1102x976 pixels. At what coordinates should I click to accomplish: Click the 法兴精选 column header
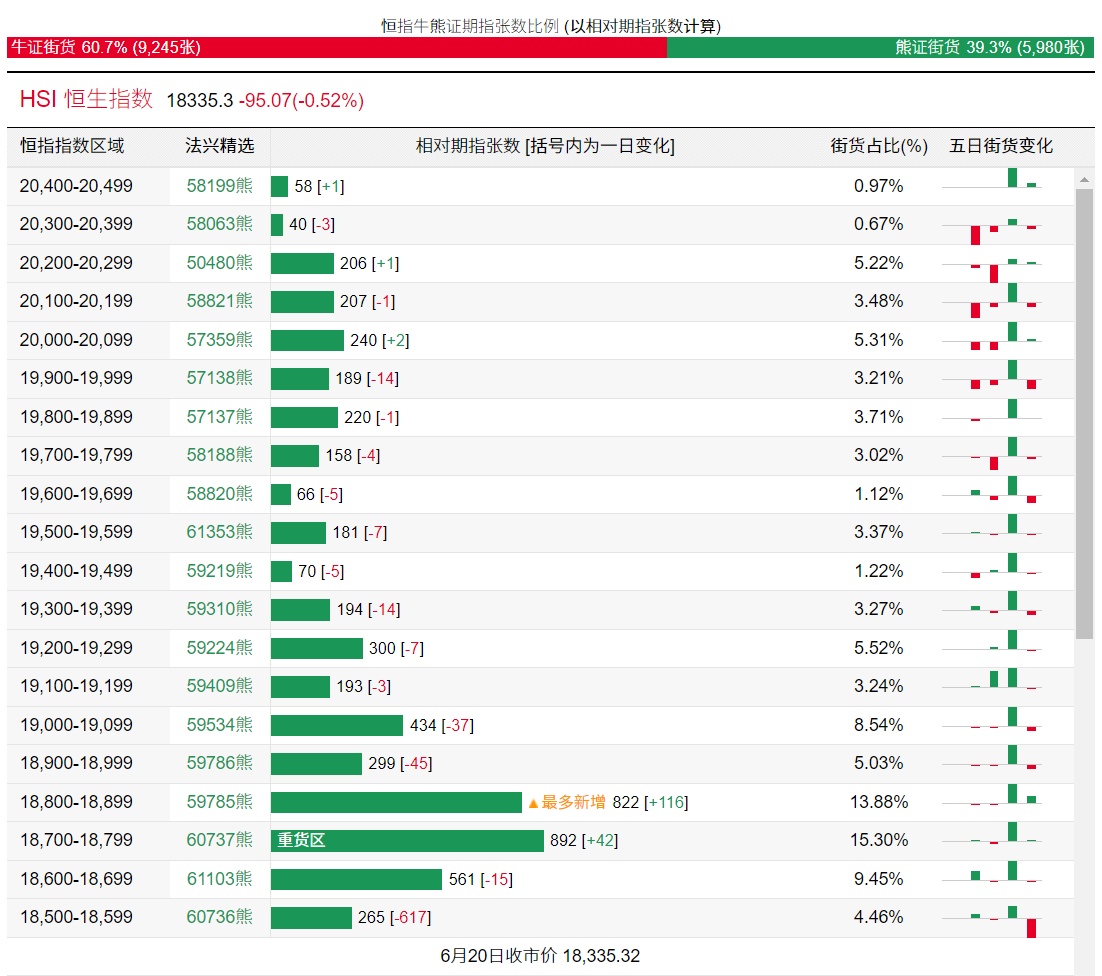219,146
